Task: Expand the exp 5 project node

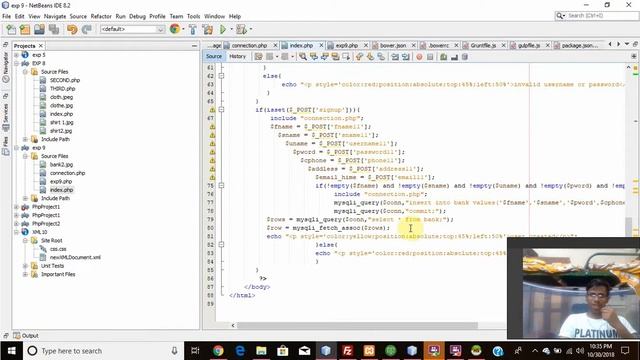Action: pyautogui.click(x=16, y=55)
